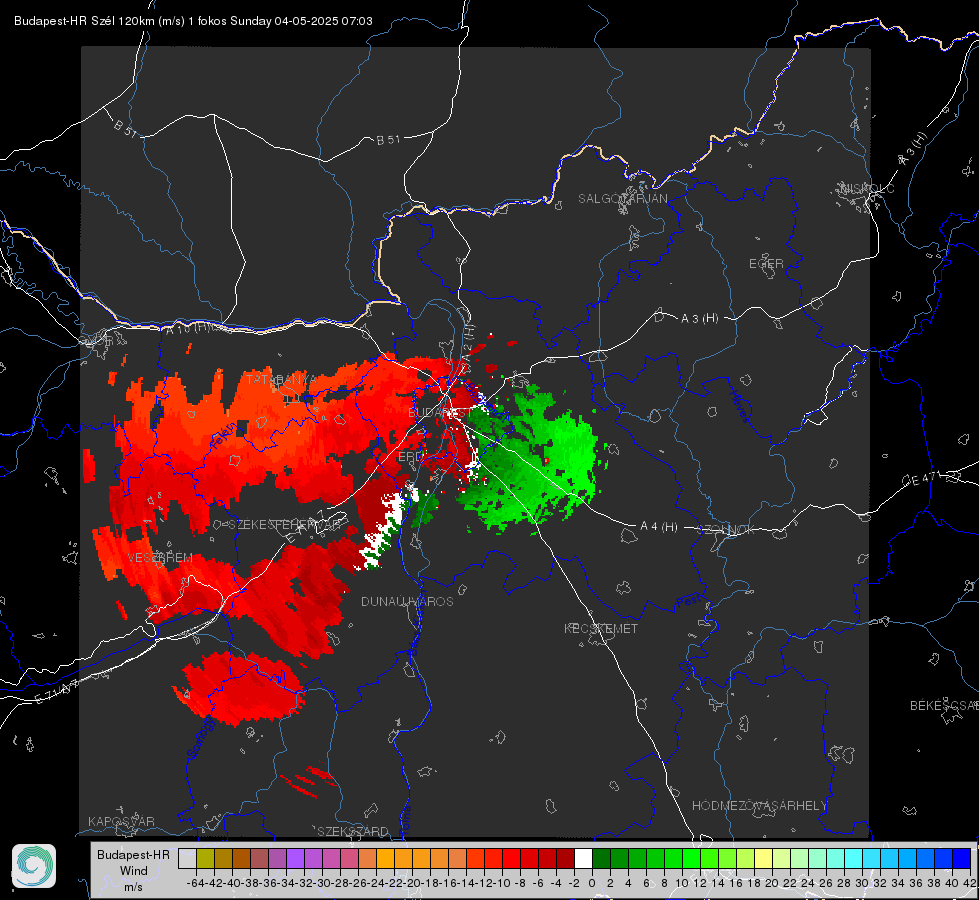
Task: Click the radar title text with date 04-05-2025
Action: (194, 21)
